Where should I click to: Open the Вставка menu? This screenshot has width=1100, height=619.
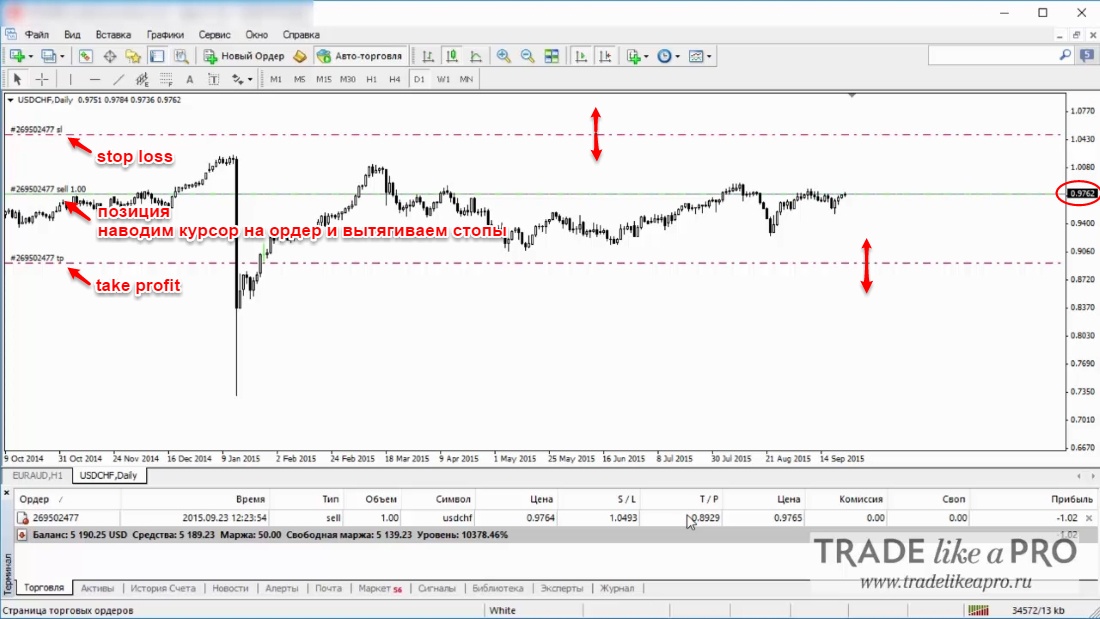(x=113, y=34)
